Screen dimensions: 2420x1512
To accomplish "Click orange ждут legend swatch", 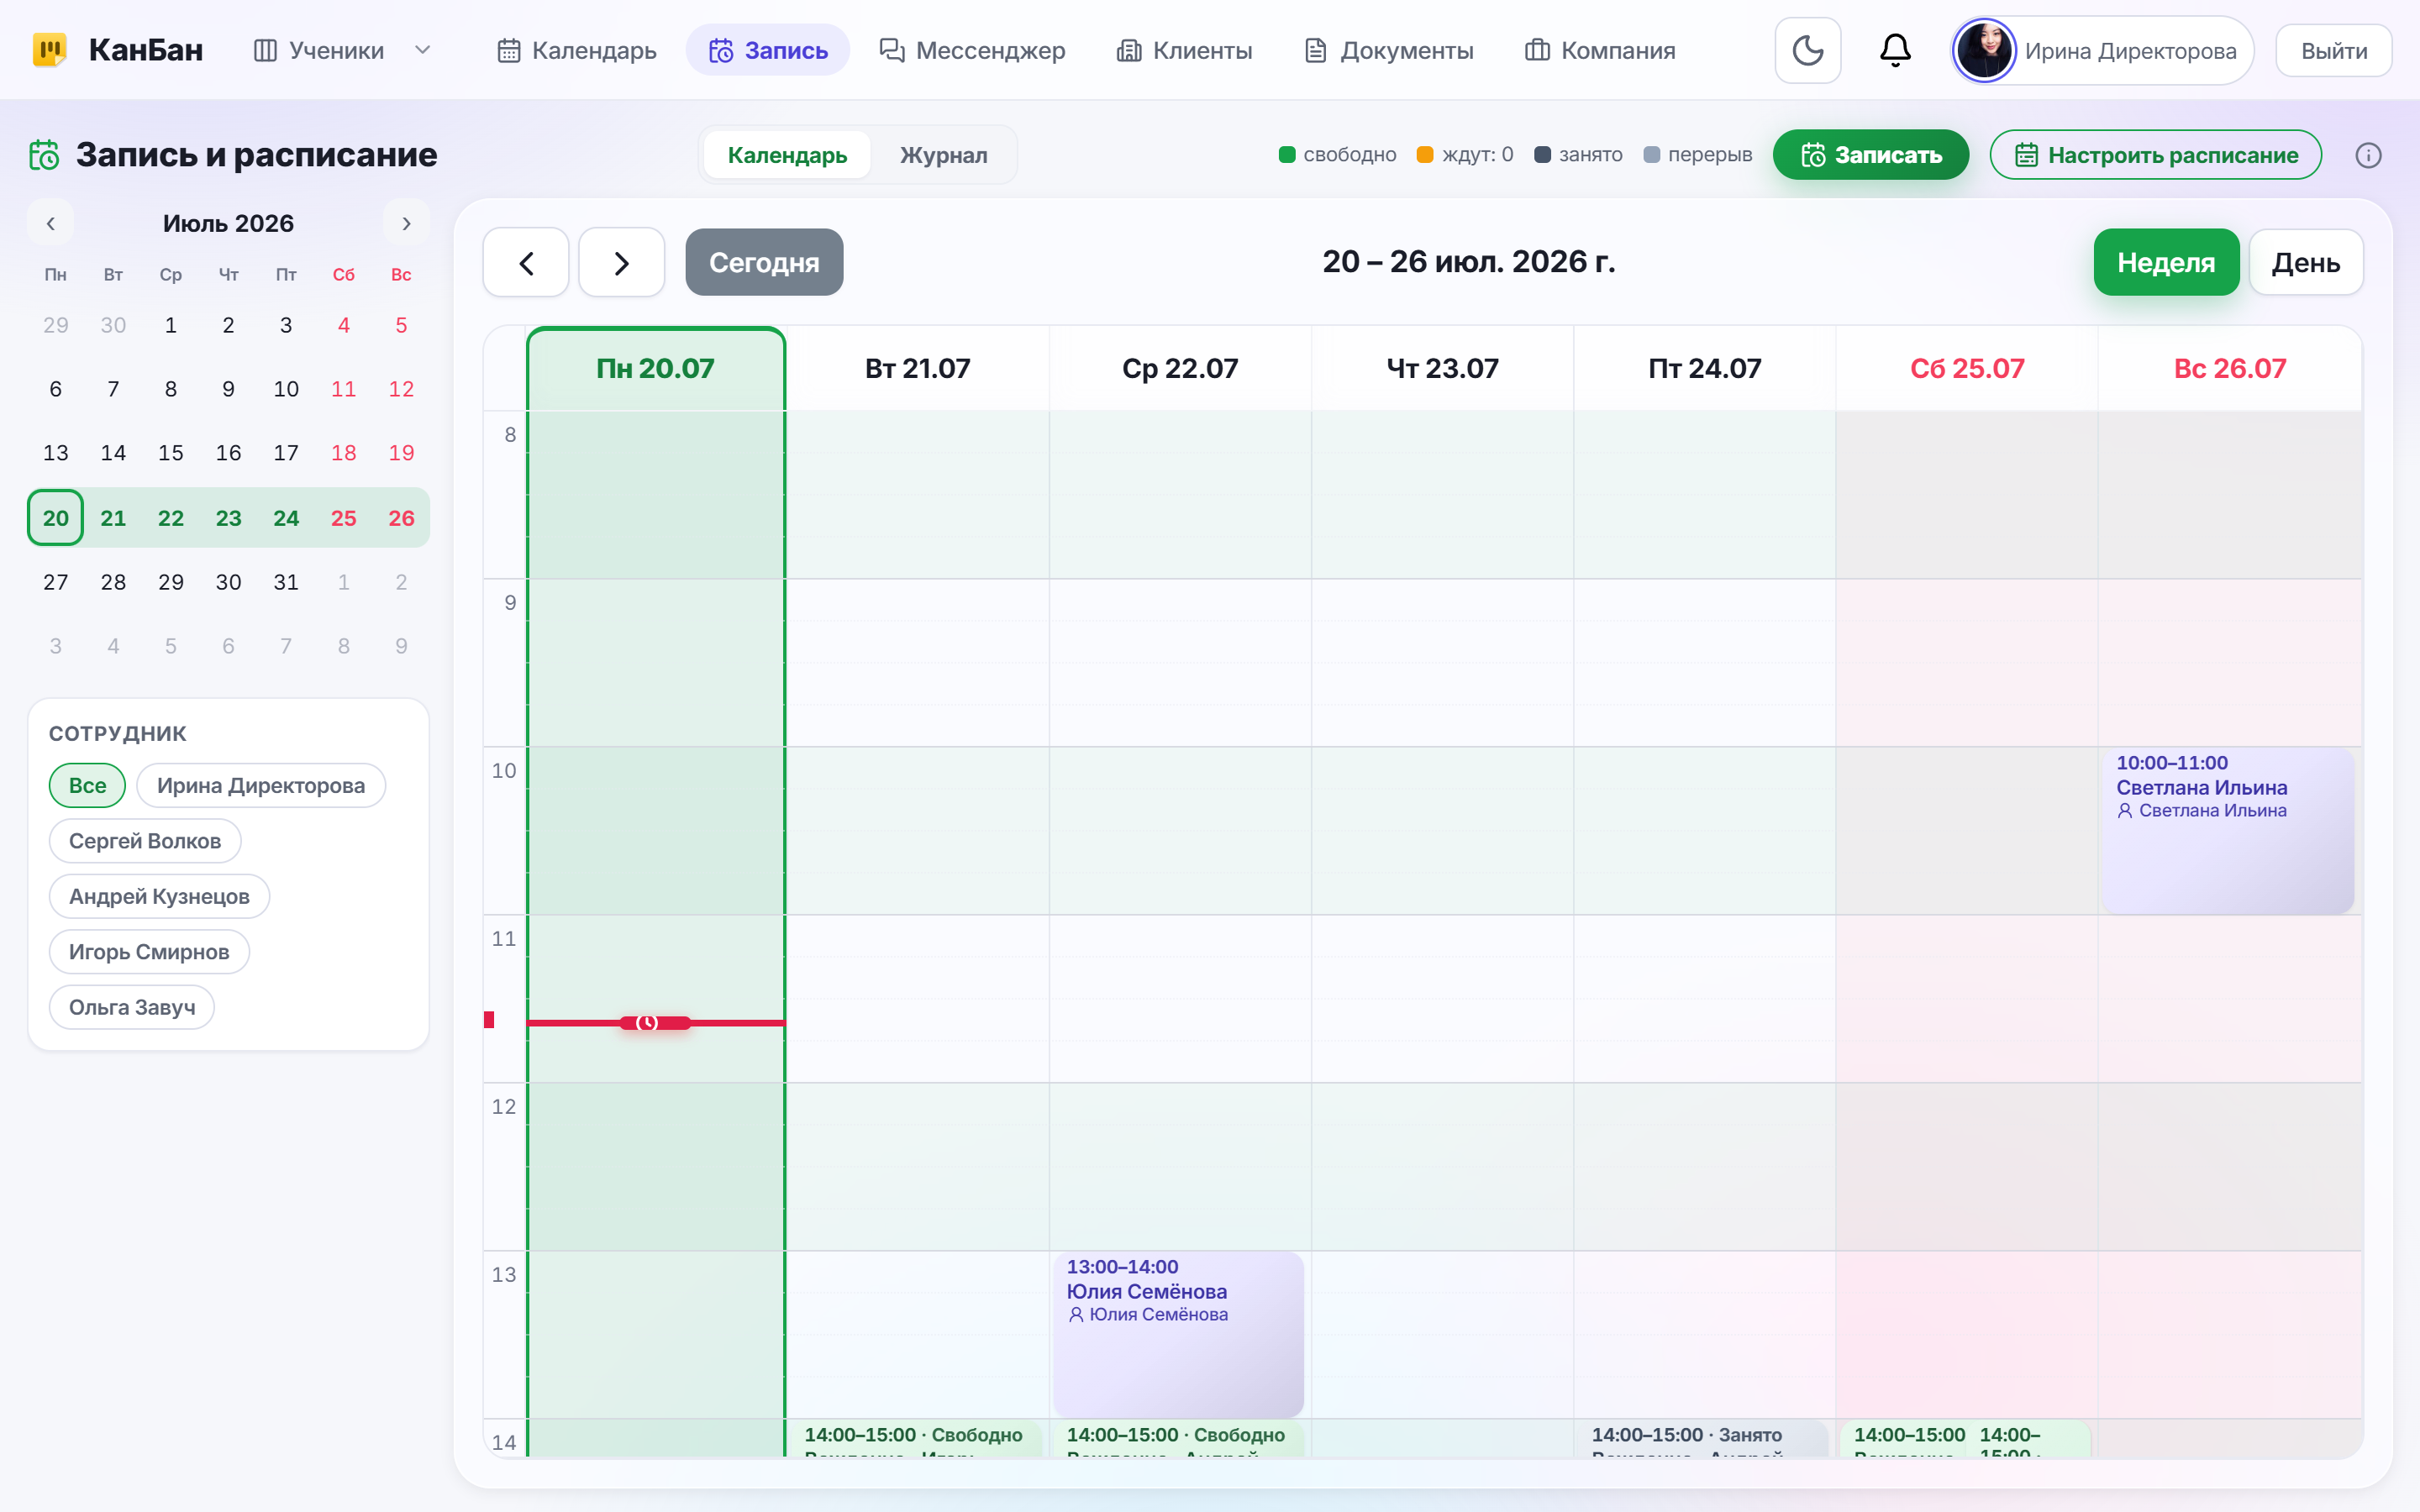I will pyautogui.click(x=1425, y=154).
